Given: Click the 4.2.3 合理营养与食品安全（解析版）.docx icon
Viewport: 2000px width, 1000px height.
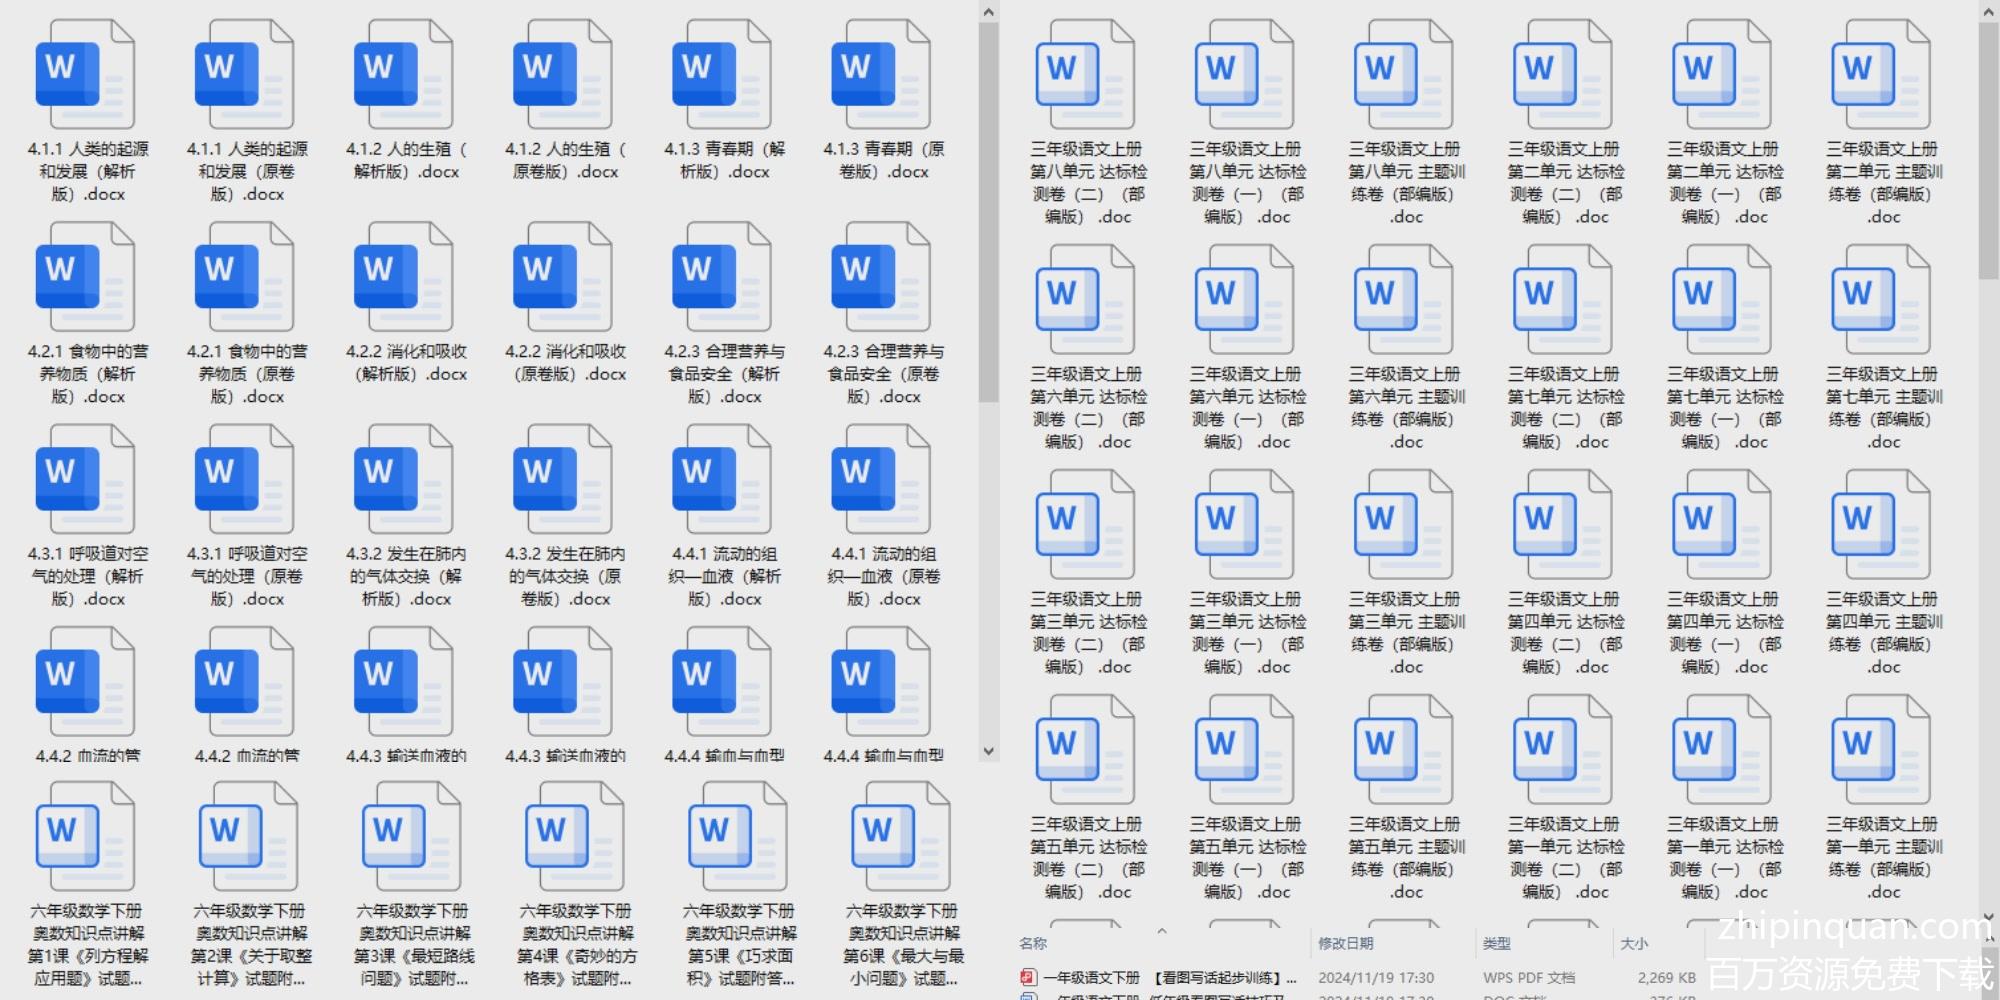Looking at the screenshot, I should tap(722, 277).
